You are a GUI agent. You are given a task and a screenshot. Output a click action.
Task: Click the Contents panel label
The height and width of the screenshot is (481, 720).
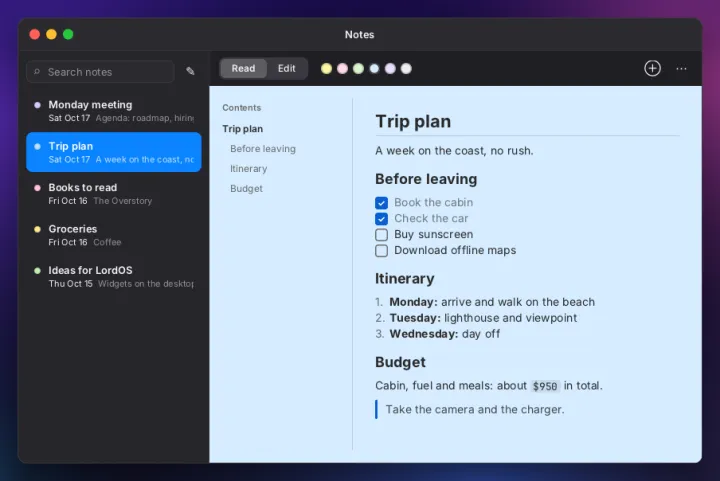point(242,107)
